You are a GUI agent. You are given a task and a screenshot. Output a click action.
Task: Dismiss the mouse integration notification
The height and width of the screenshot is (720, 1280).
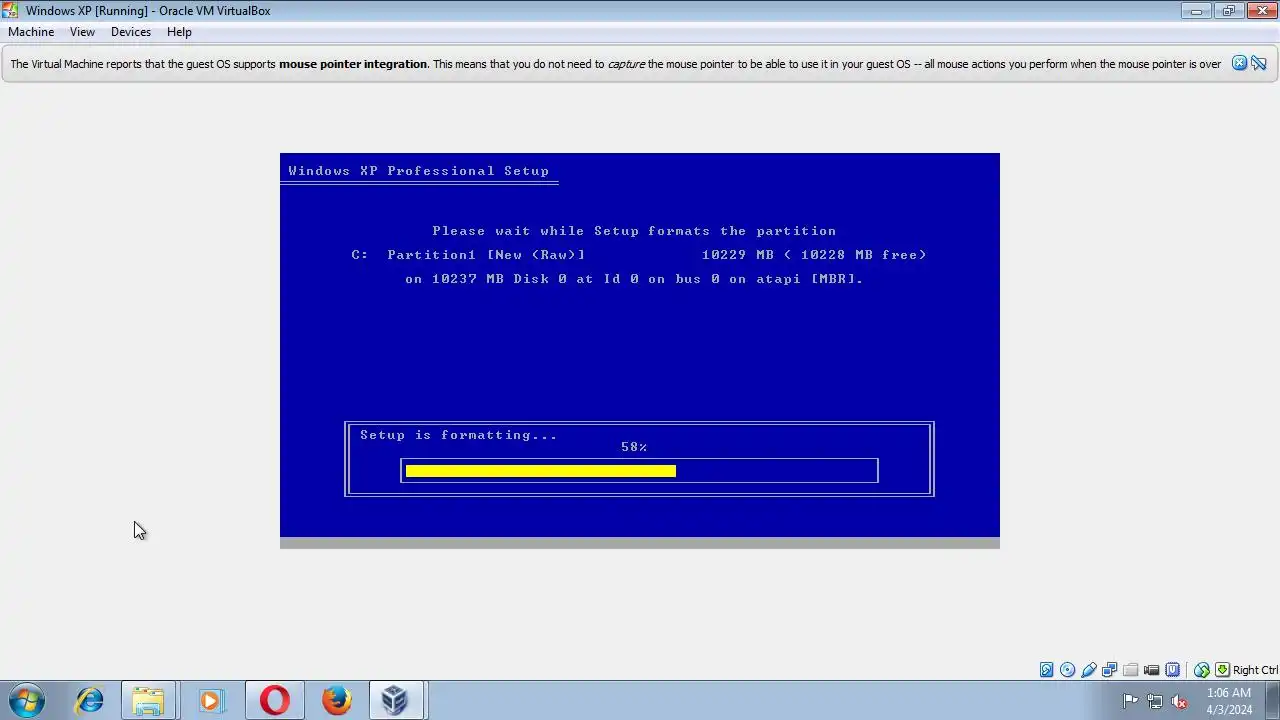[x=1239, y=63]
